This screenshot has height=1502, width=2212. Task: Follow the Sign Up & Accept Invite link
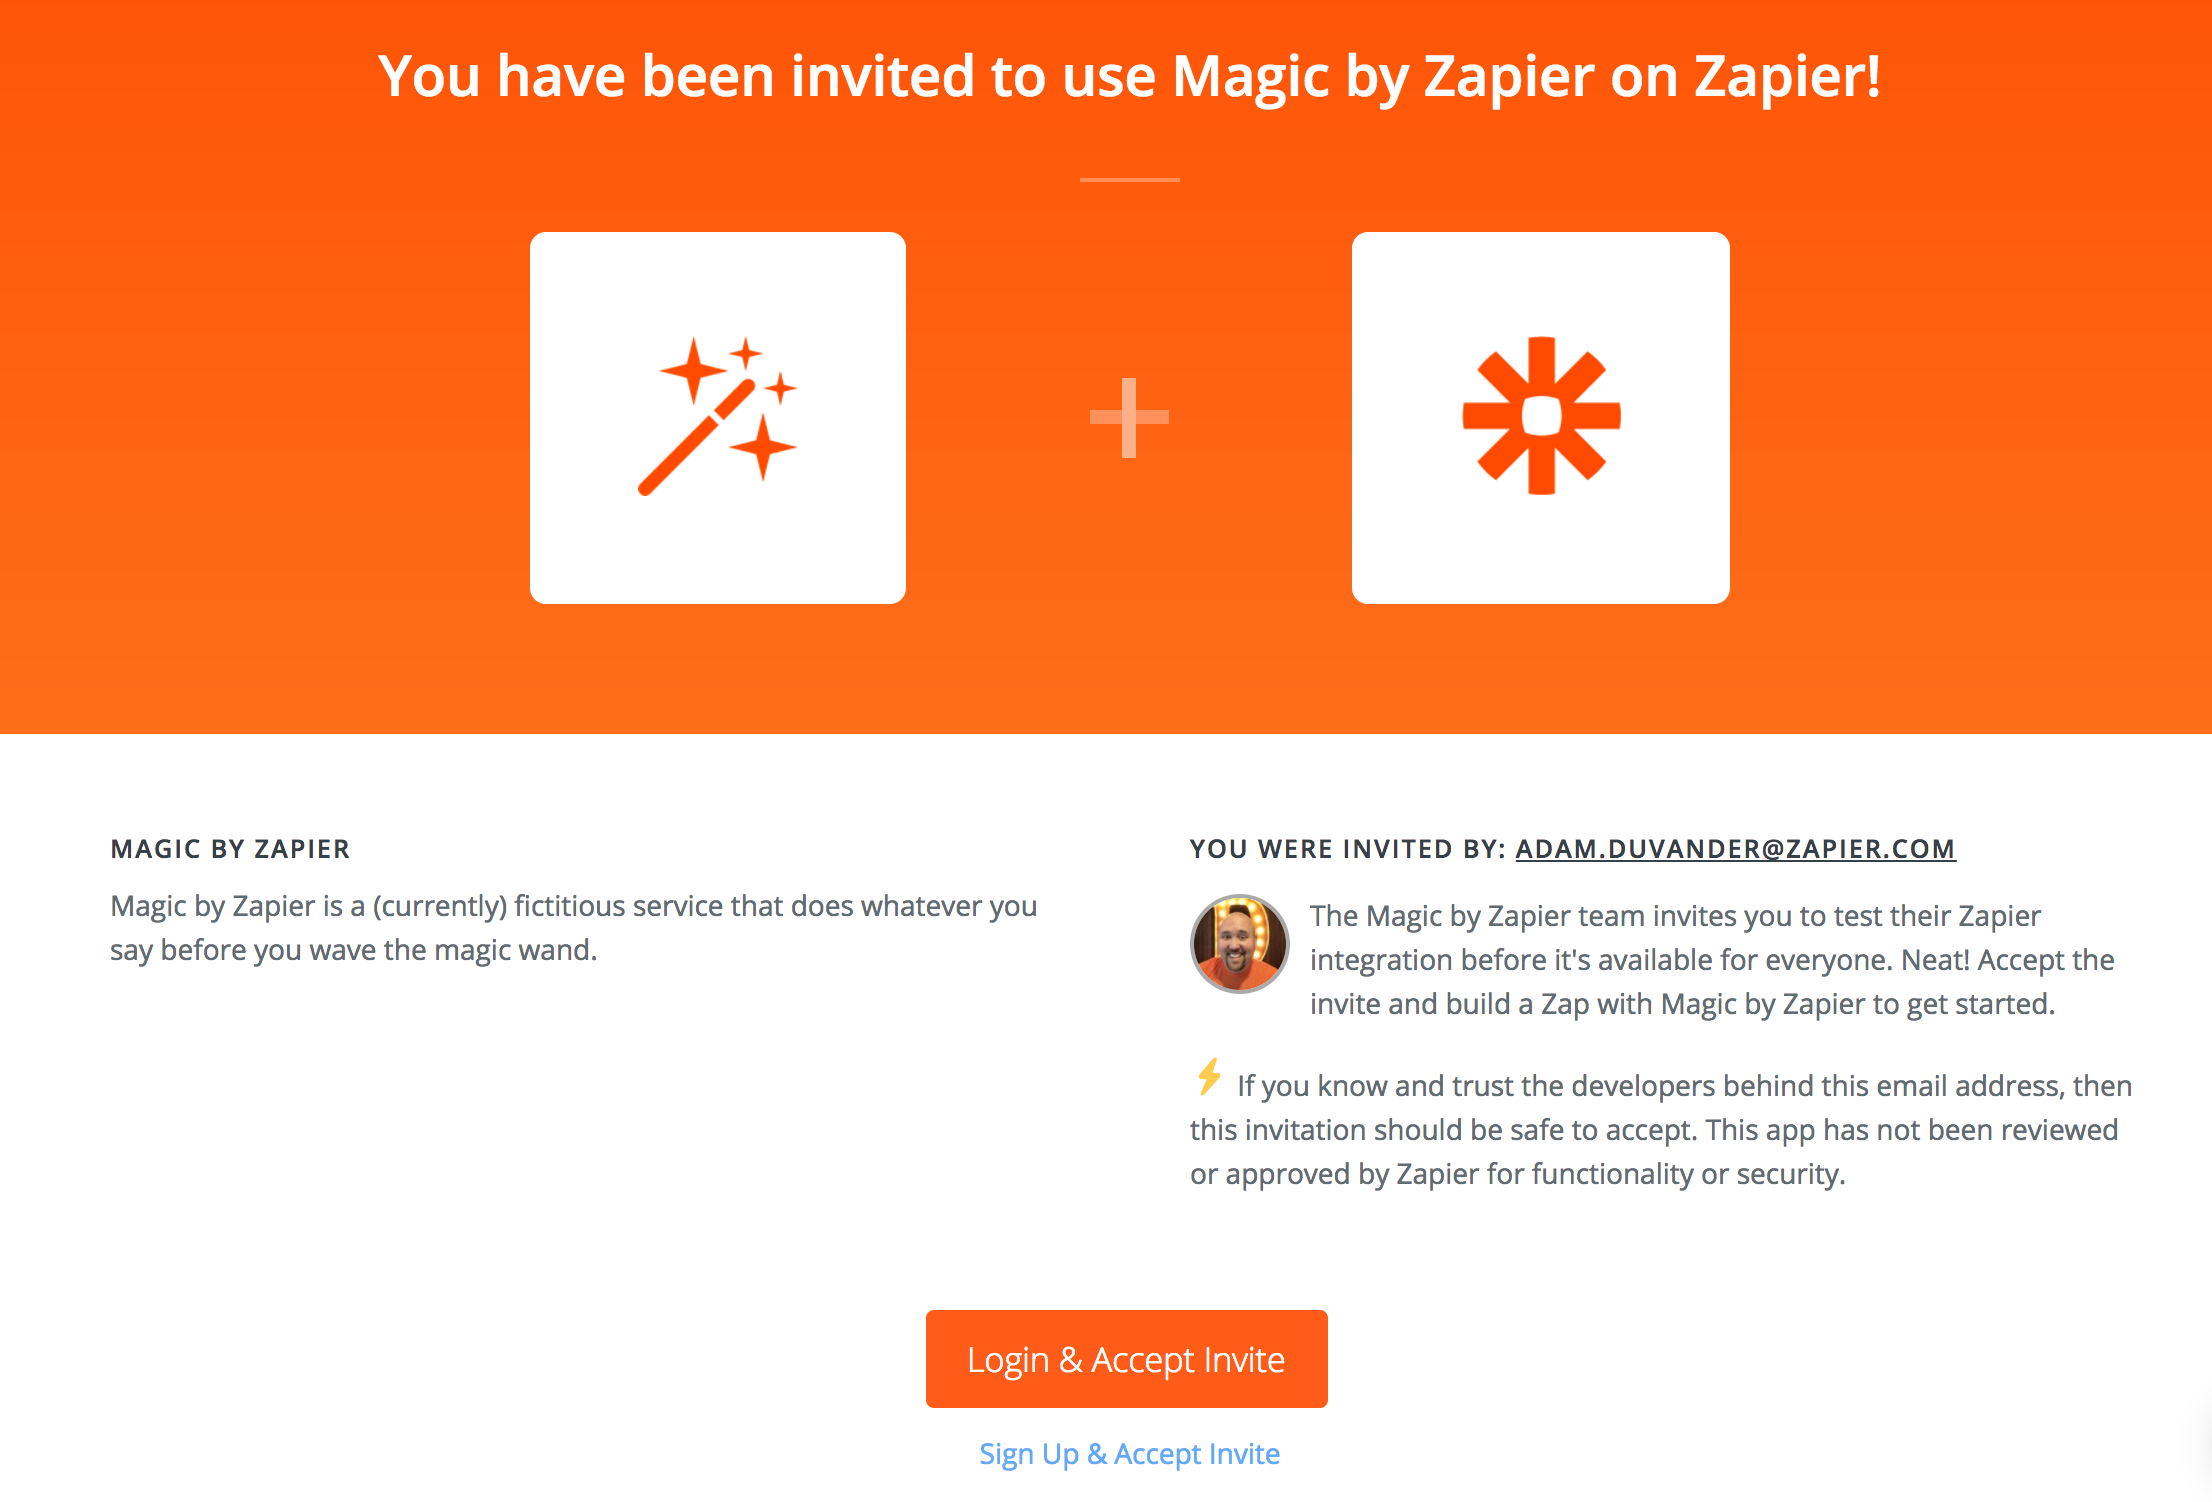coord(1129,1453)
